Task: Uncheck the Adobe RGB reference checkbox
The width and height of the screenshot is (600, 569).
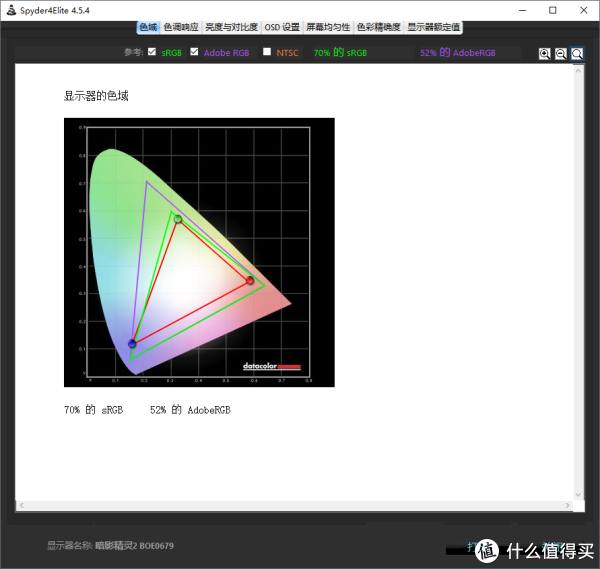Action: pyautogui.click(x=194, y=52)
